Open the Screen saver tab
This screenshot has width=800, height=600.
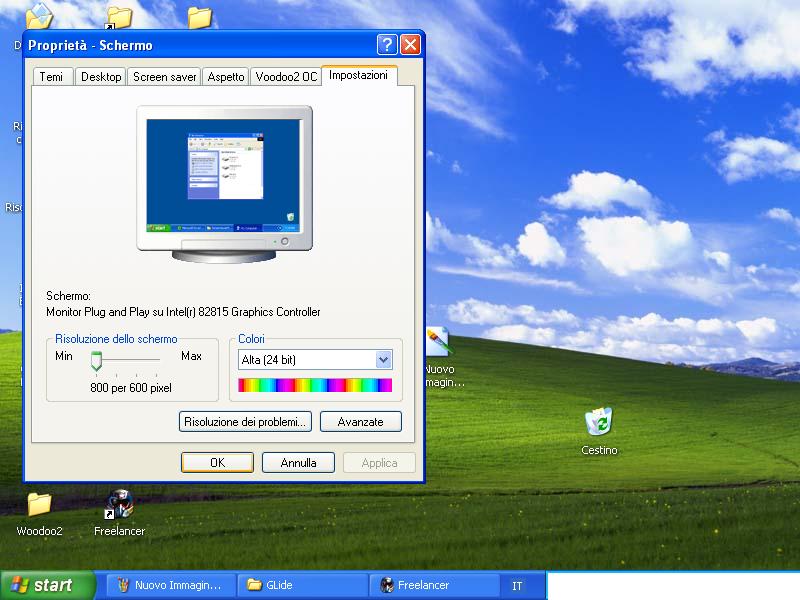[164, 77]
